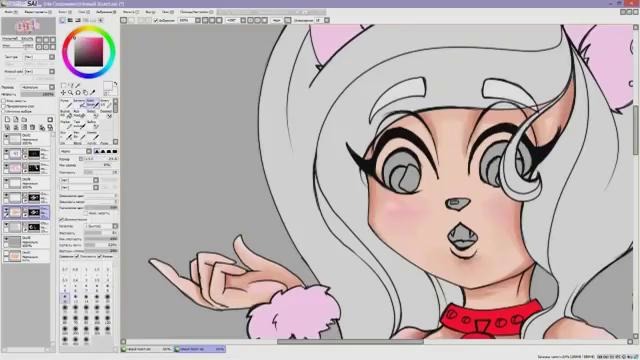Choose the Watercolor brush tool
The image size is (640, 360).
106,103
